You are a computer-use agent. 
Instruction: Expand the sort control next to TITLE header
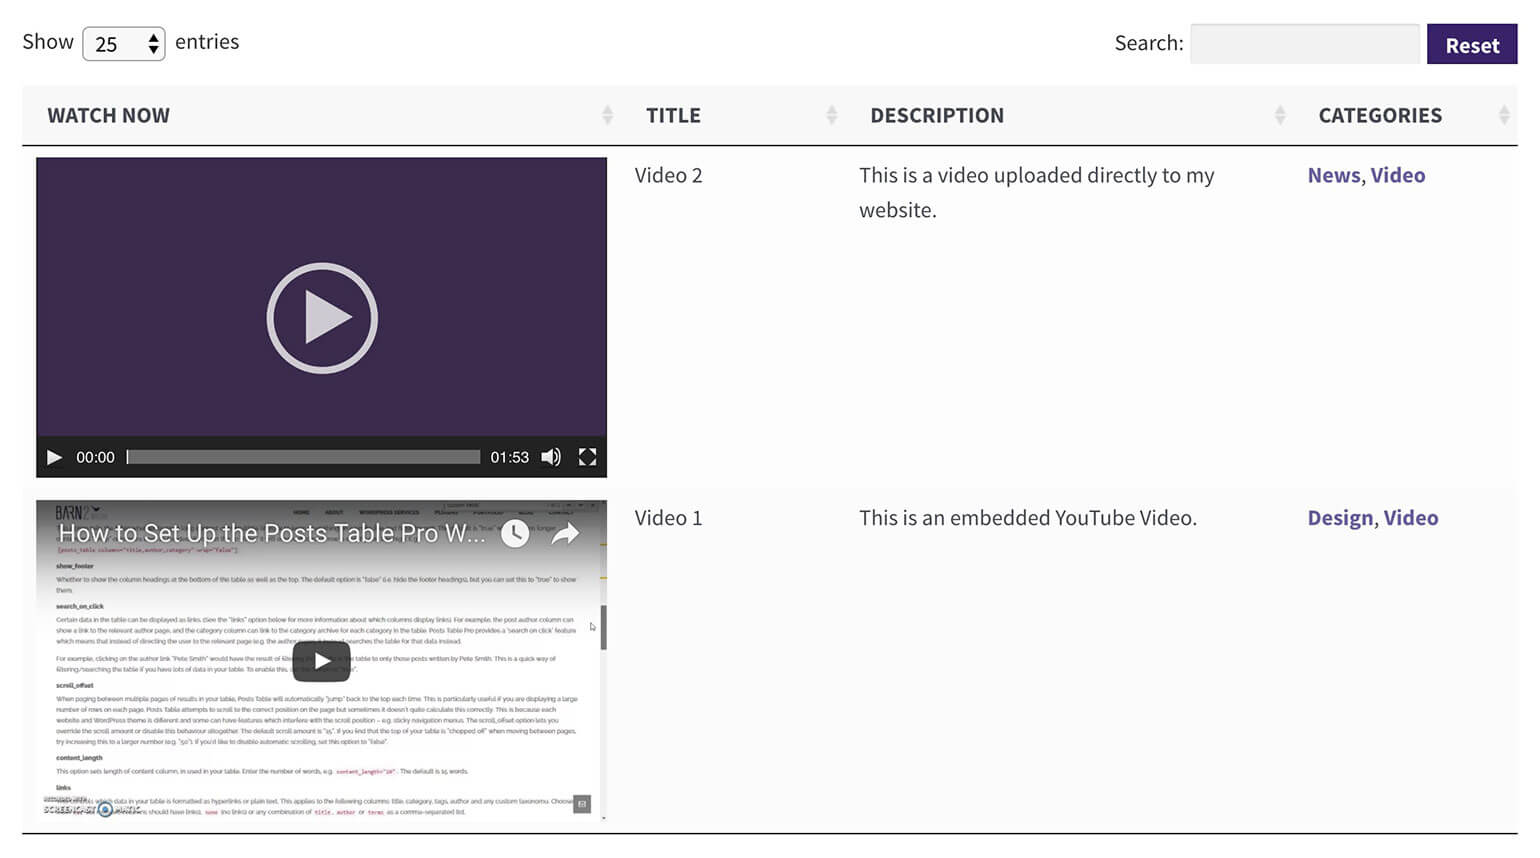click(x=831, y=115)
